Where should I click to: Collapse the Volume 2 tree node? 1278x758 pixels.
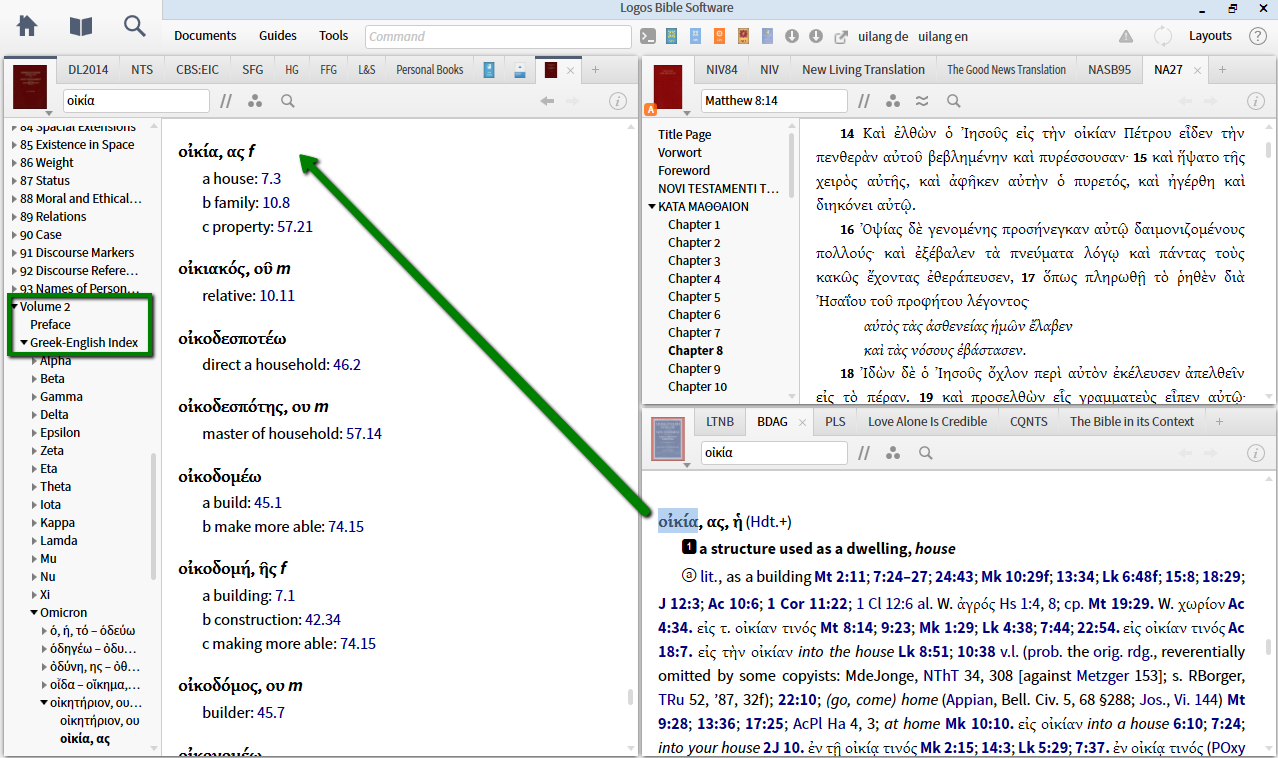point(14,307)
